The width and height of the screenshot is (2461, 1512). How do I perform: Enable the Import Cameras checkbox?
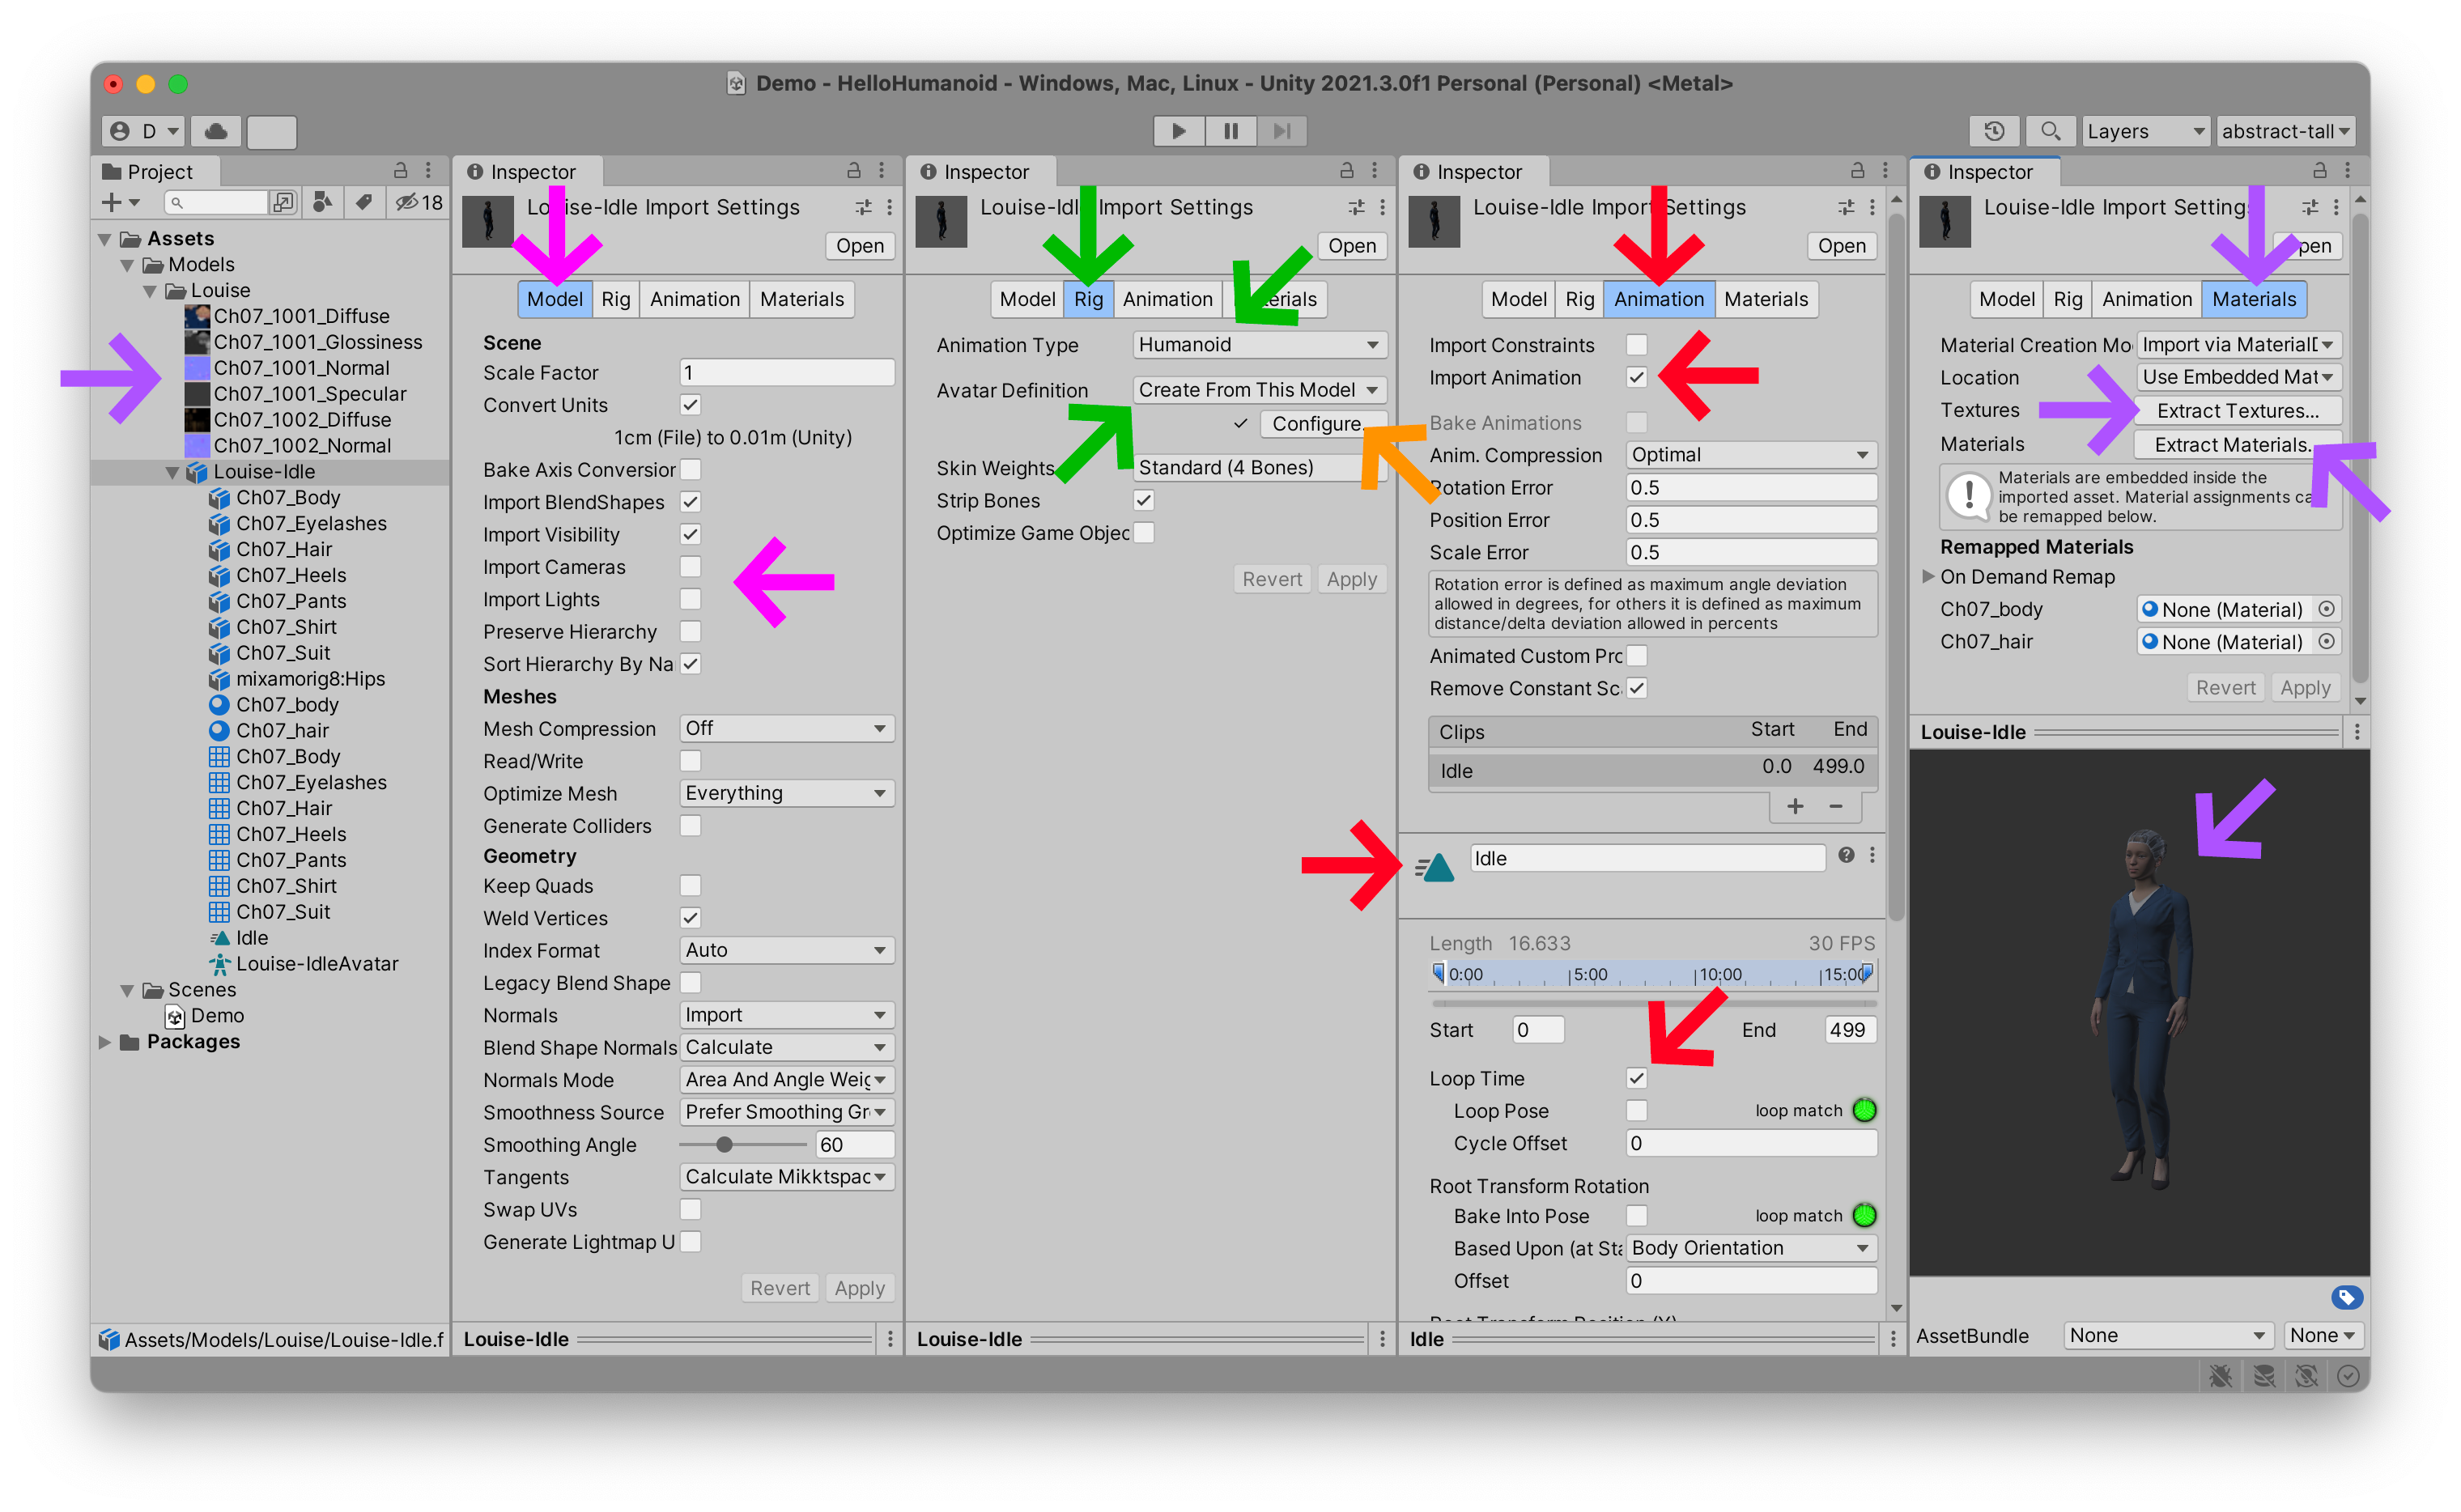pos(690,567)
